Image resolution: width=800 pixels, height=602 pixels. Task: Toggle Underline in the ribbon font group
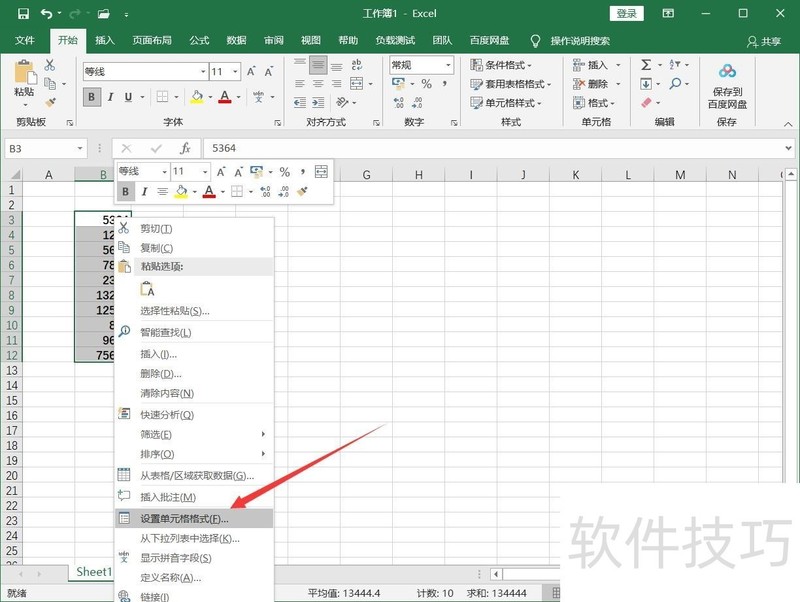[128, 97]
